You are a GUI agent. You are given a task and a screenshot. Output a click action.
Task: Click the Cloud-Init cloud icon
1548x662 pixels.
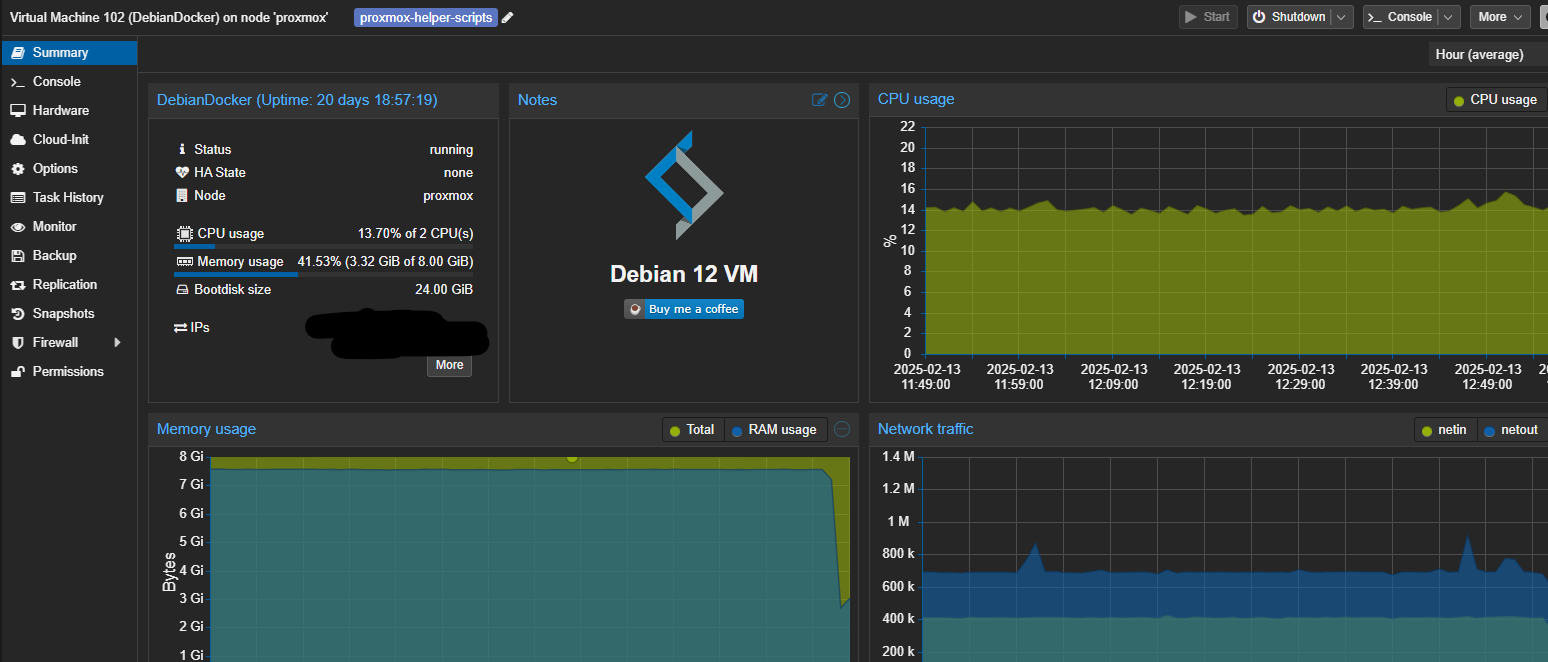click(x=17, y=140)
